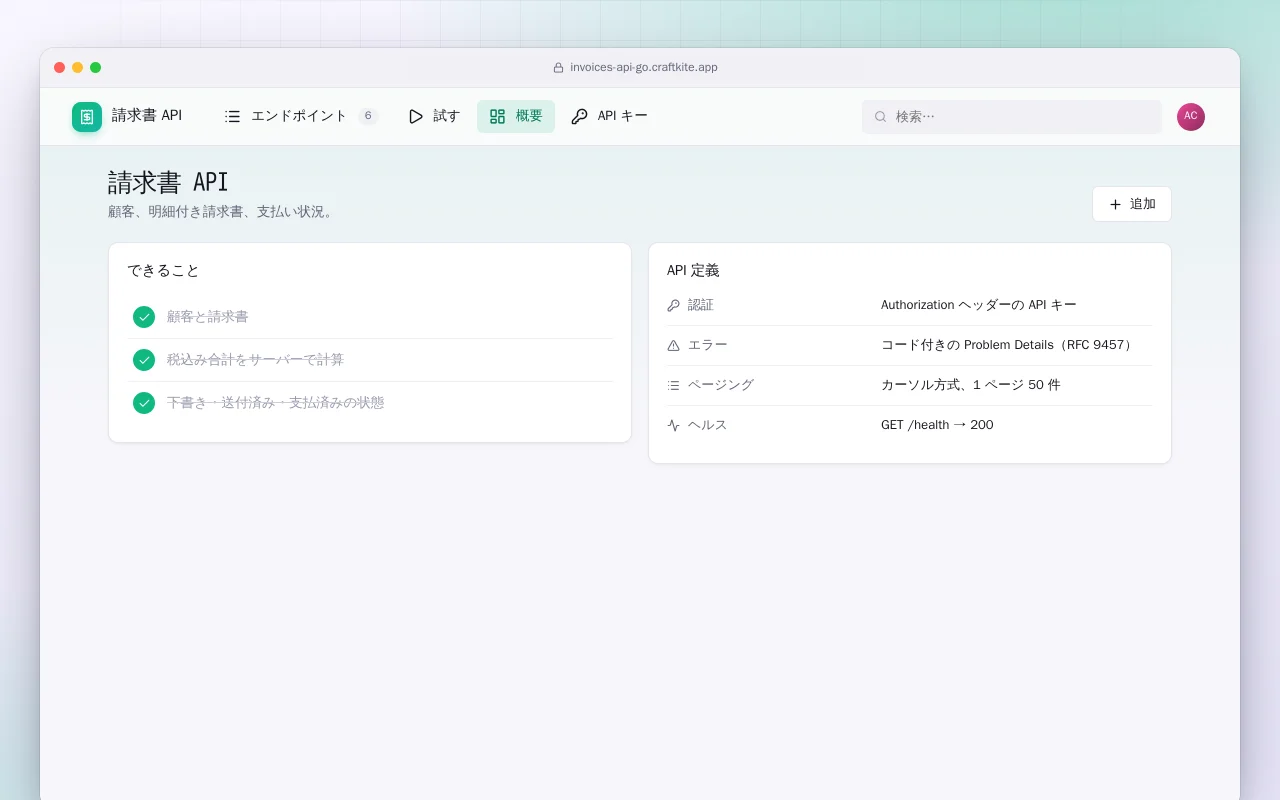Click the green invoice logo icon
1280x800 pixels.
point(87,116)
